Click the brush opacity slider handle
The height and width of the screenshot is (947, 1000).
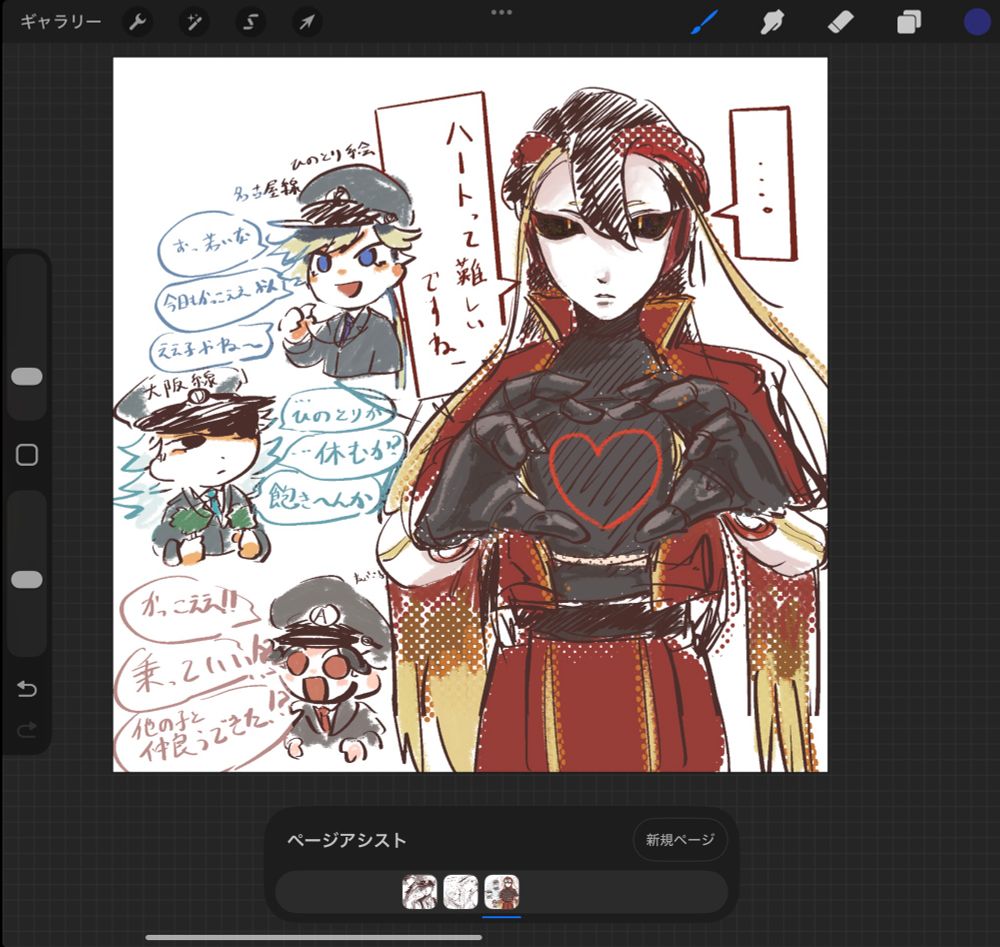[27, 580]
